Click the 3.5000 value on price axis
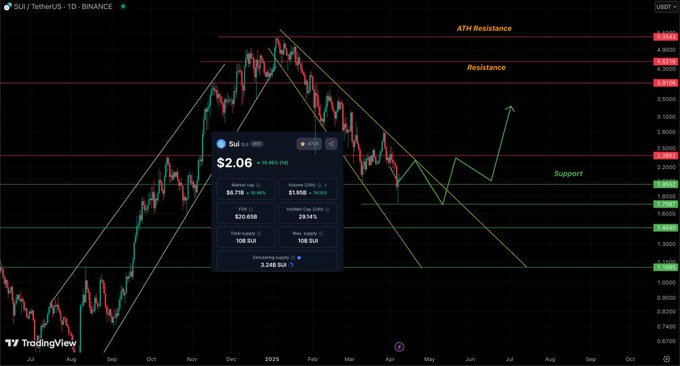680x366 pixels. pos(666,99)
